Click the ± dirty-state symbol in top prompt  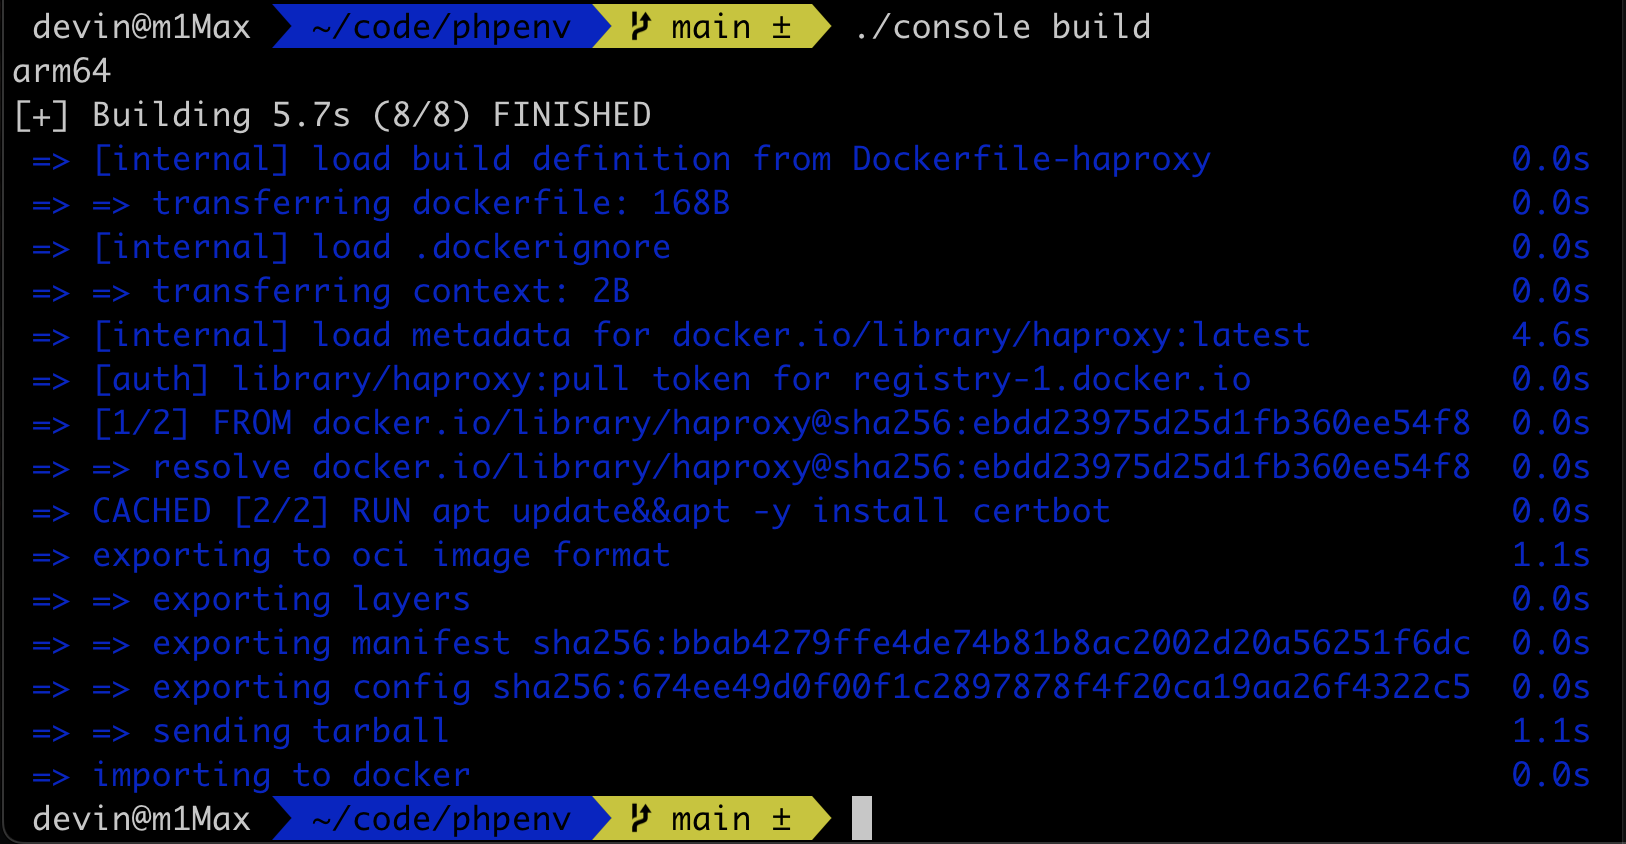(781, 28)
